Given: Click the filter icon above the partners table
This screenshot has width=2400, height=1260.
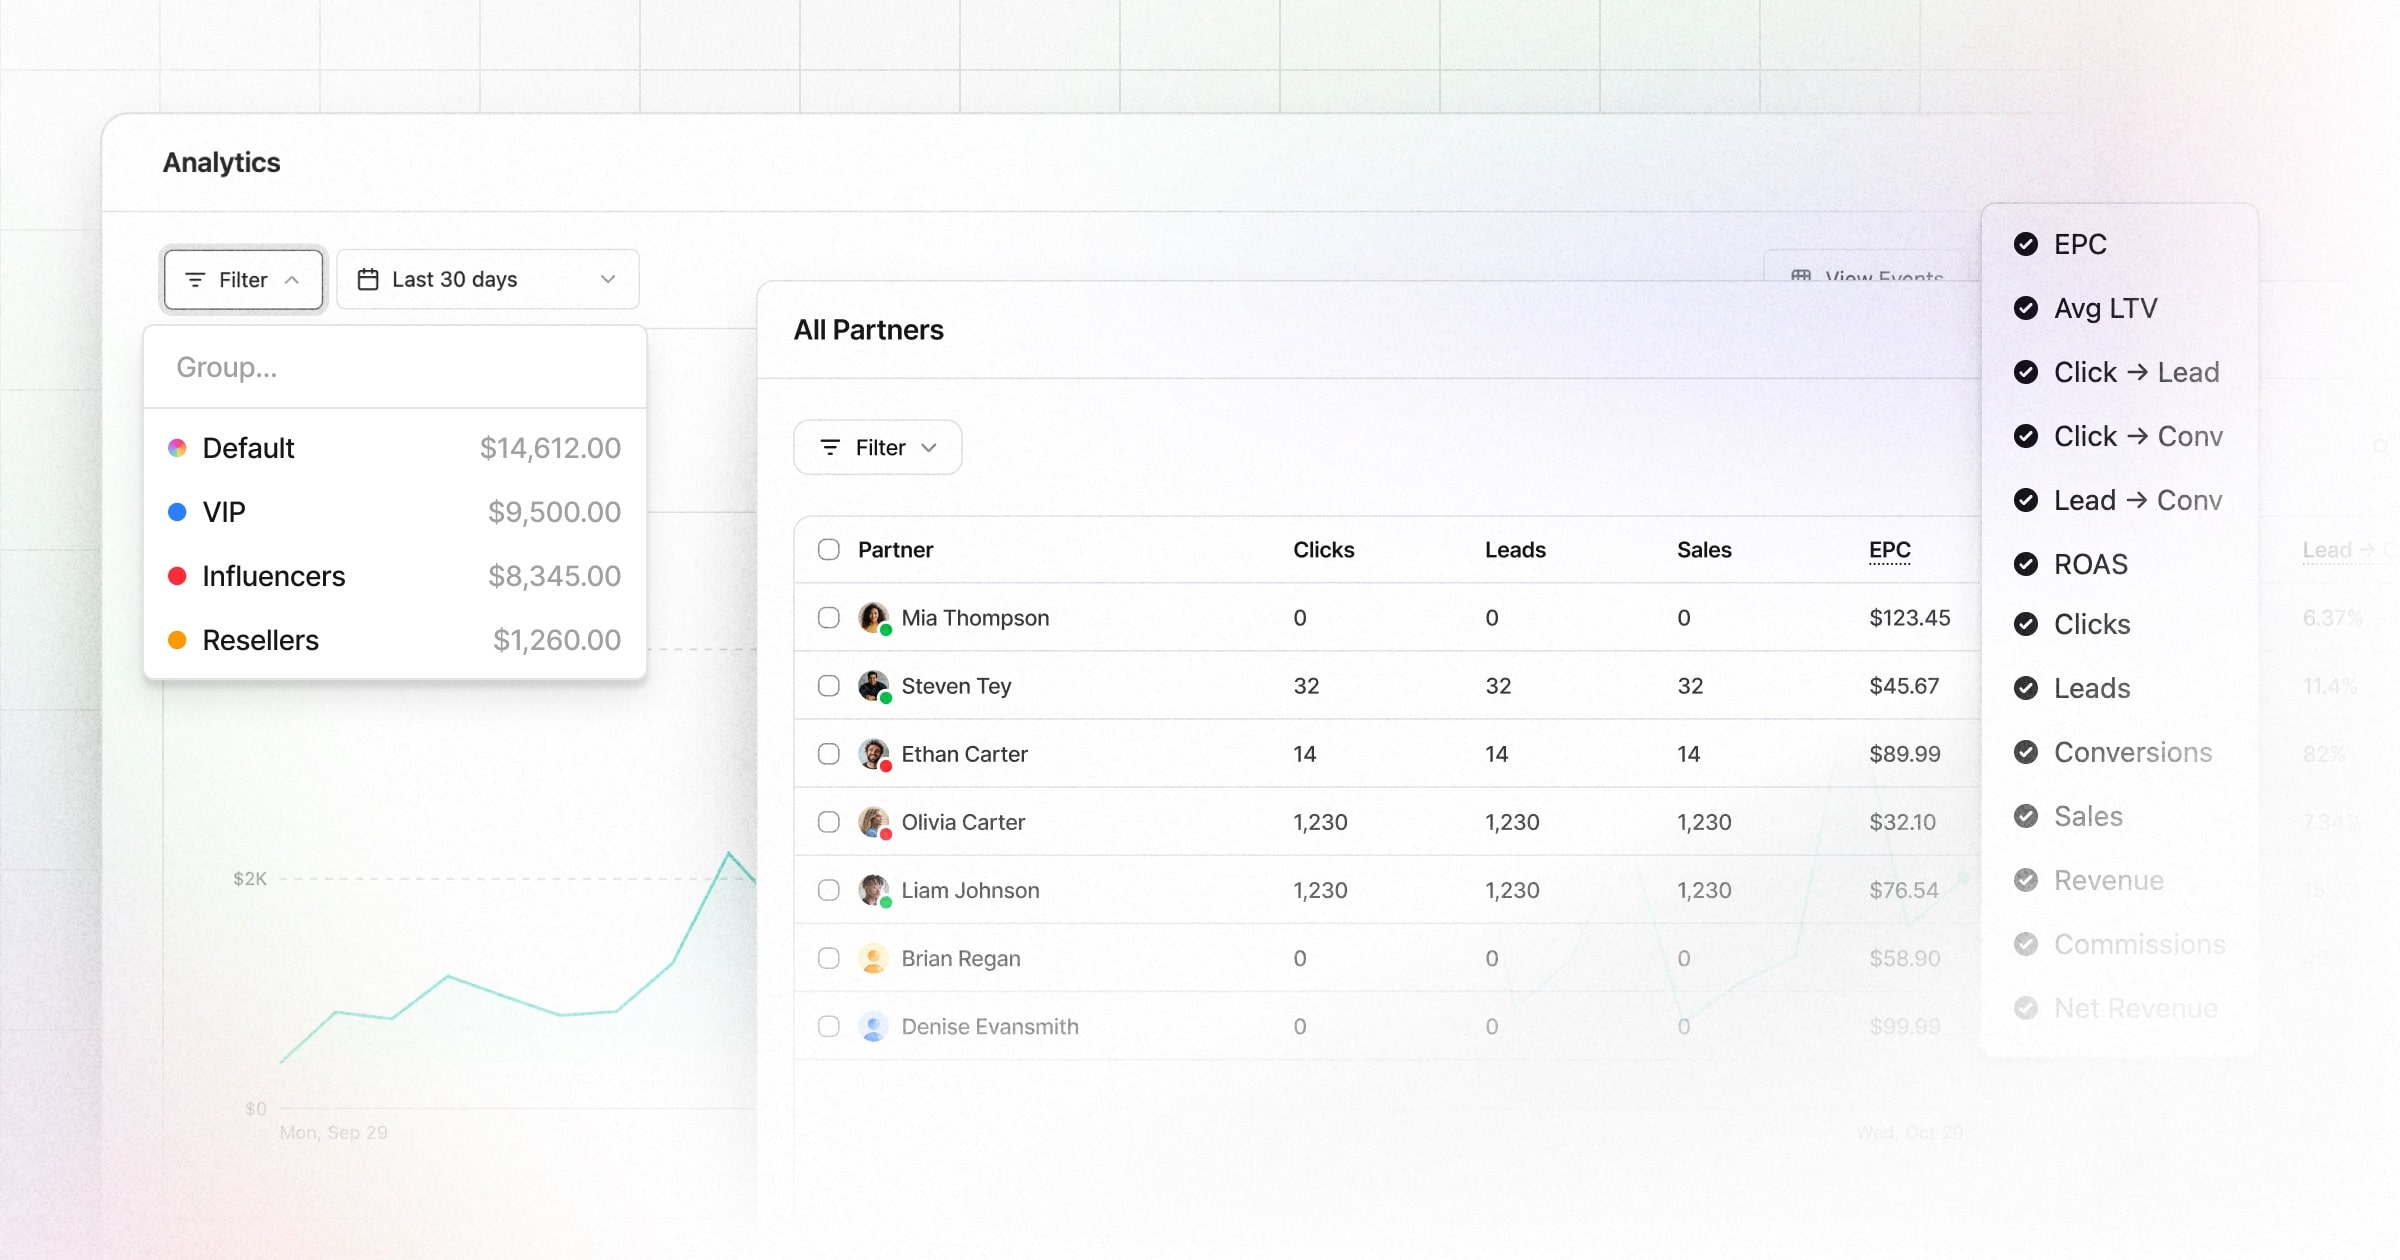Looking at the screenshot, I should pos(830,447).
